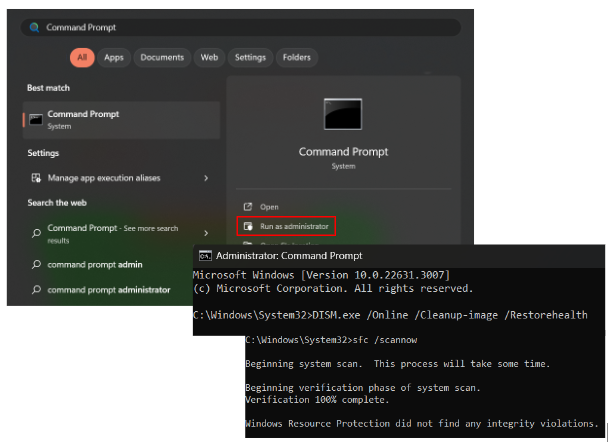The image size is (608, 443).
Task: Click search icon beside command prompt administrator
Action: [36, 290]
